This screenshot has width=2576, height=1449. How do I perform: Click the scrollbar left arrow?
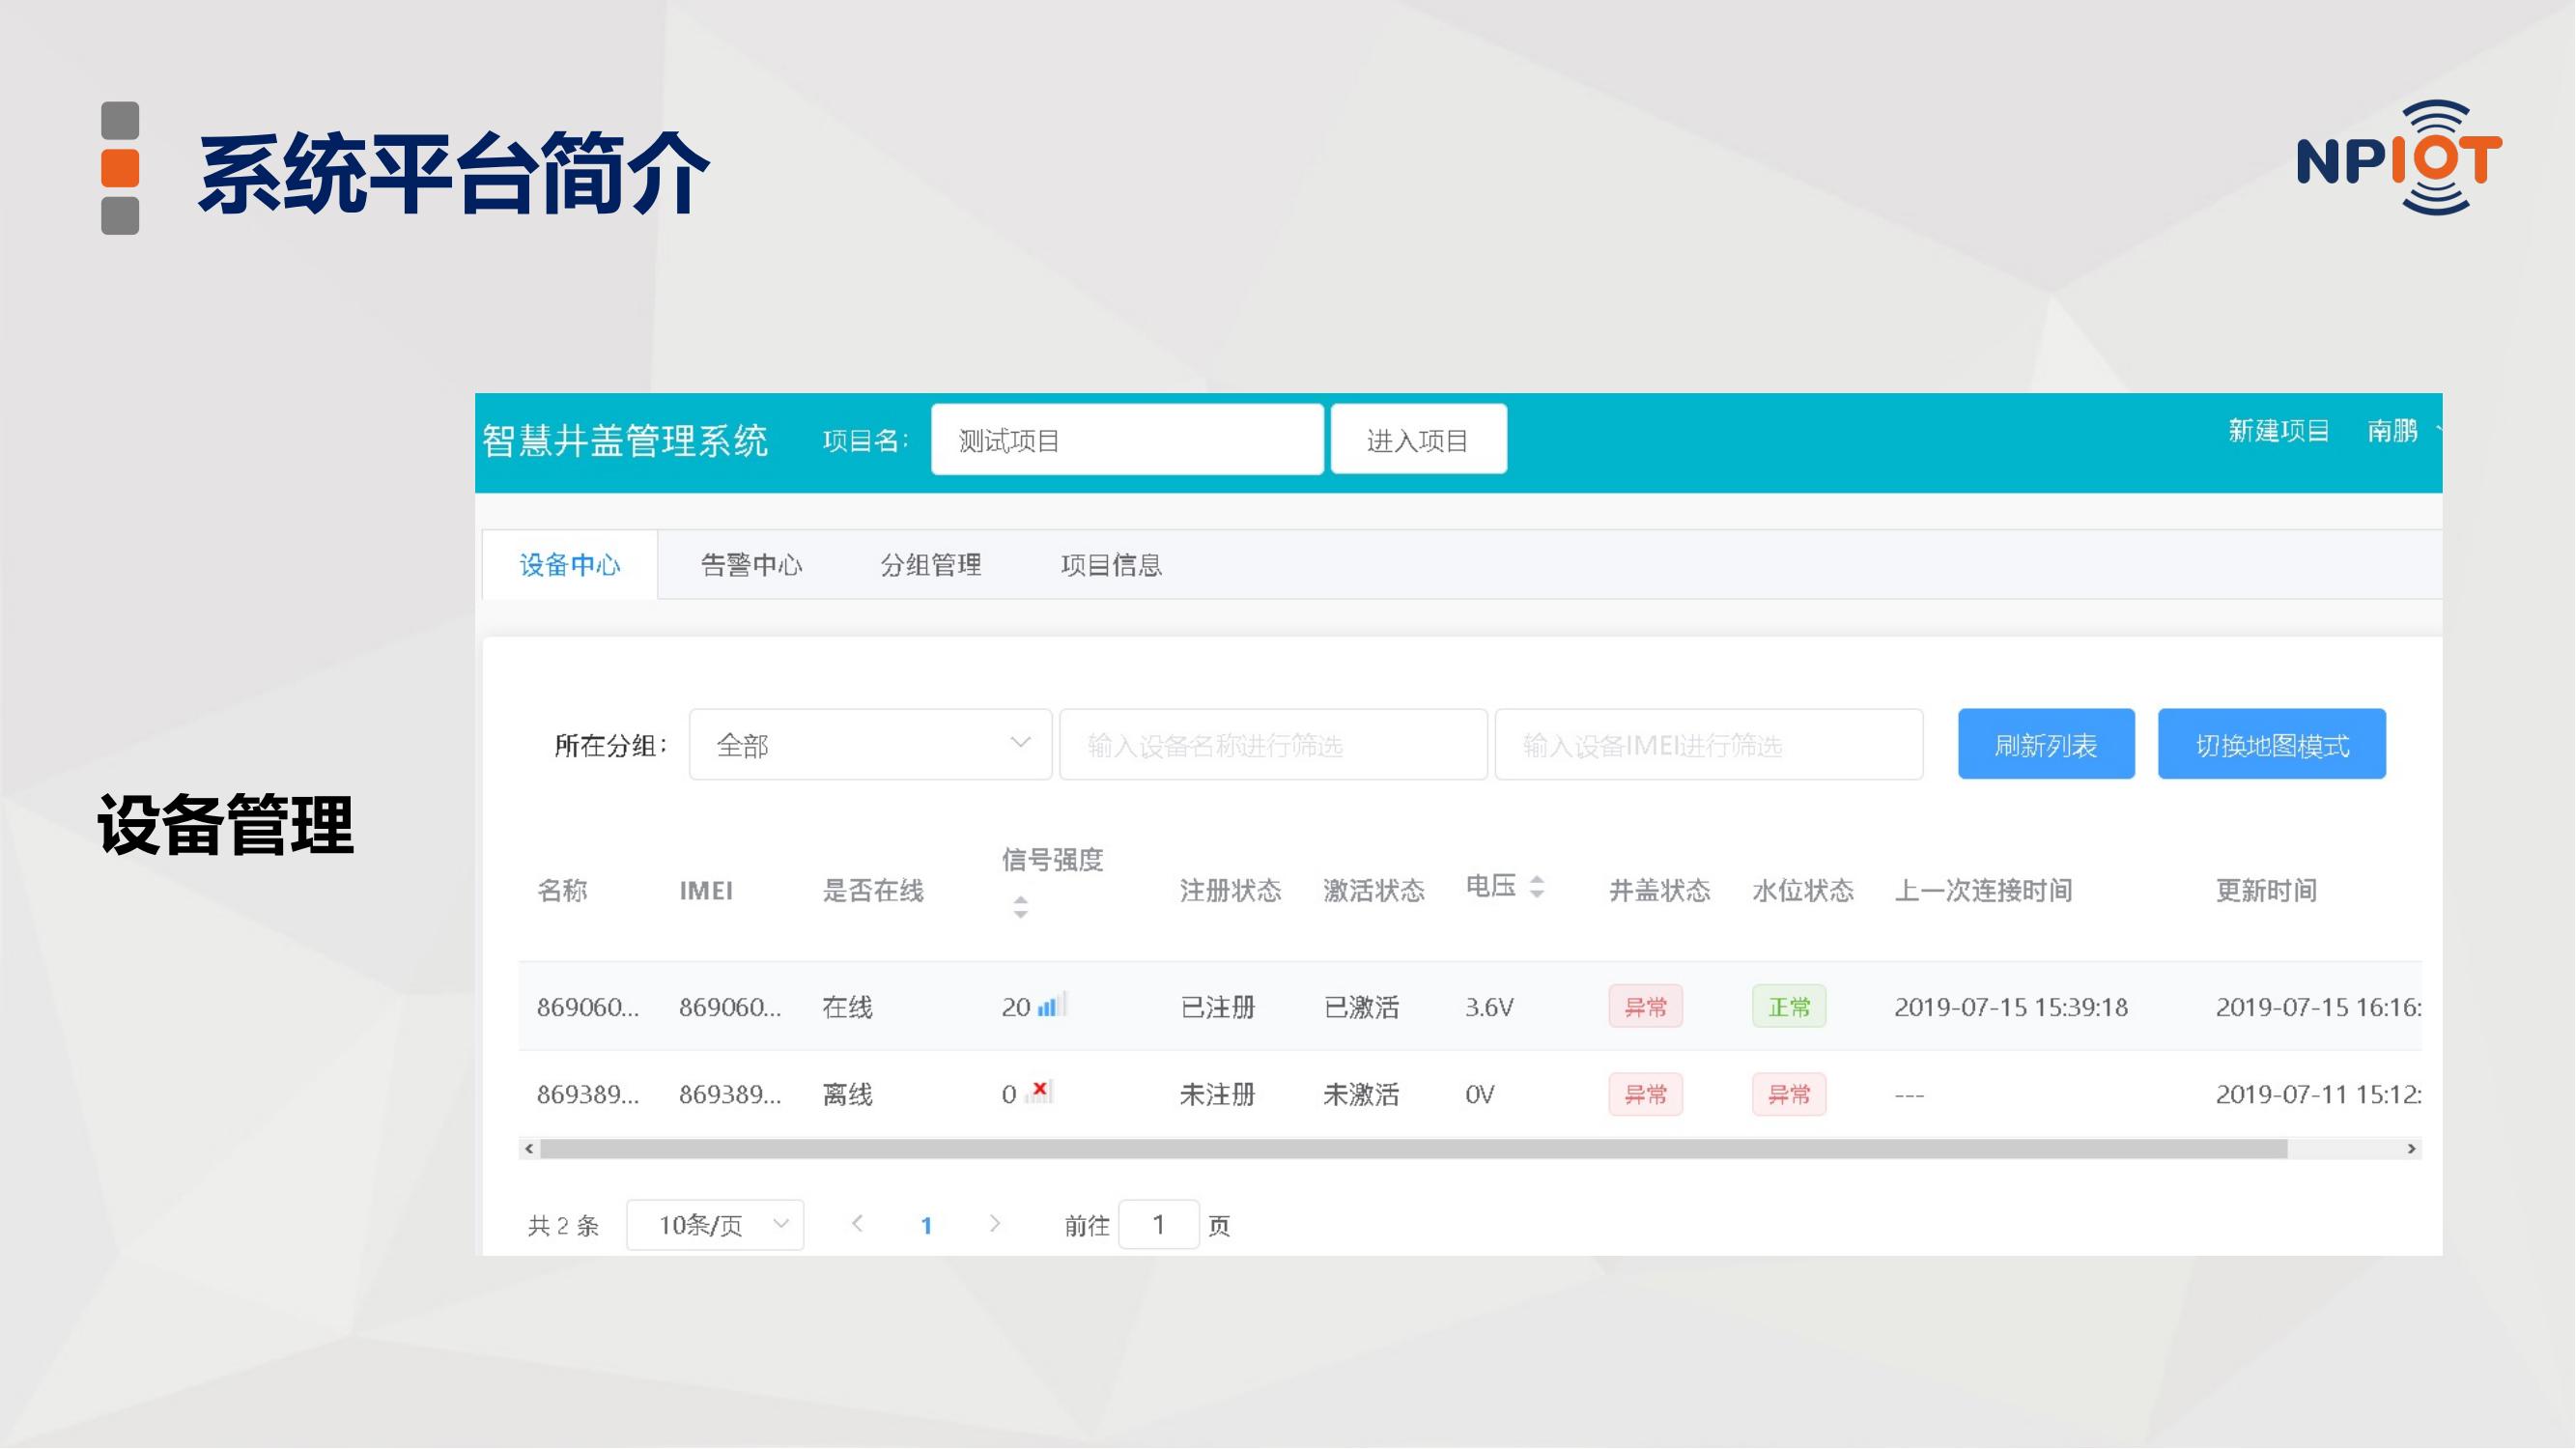pos(529,1149)
